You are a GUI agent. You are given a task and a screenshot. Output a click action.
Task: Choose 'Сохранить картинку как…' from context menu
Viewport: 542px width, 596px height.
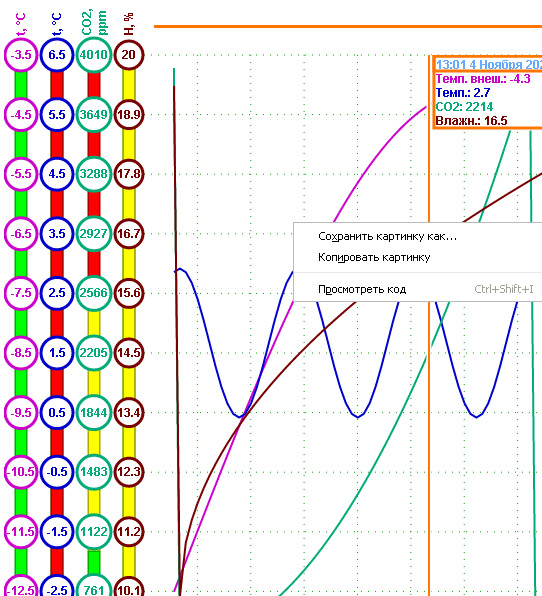point(387,236)
